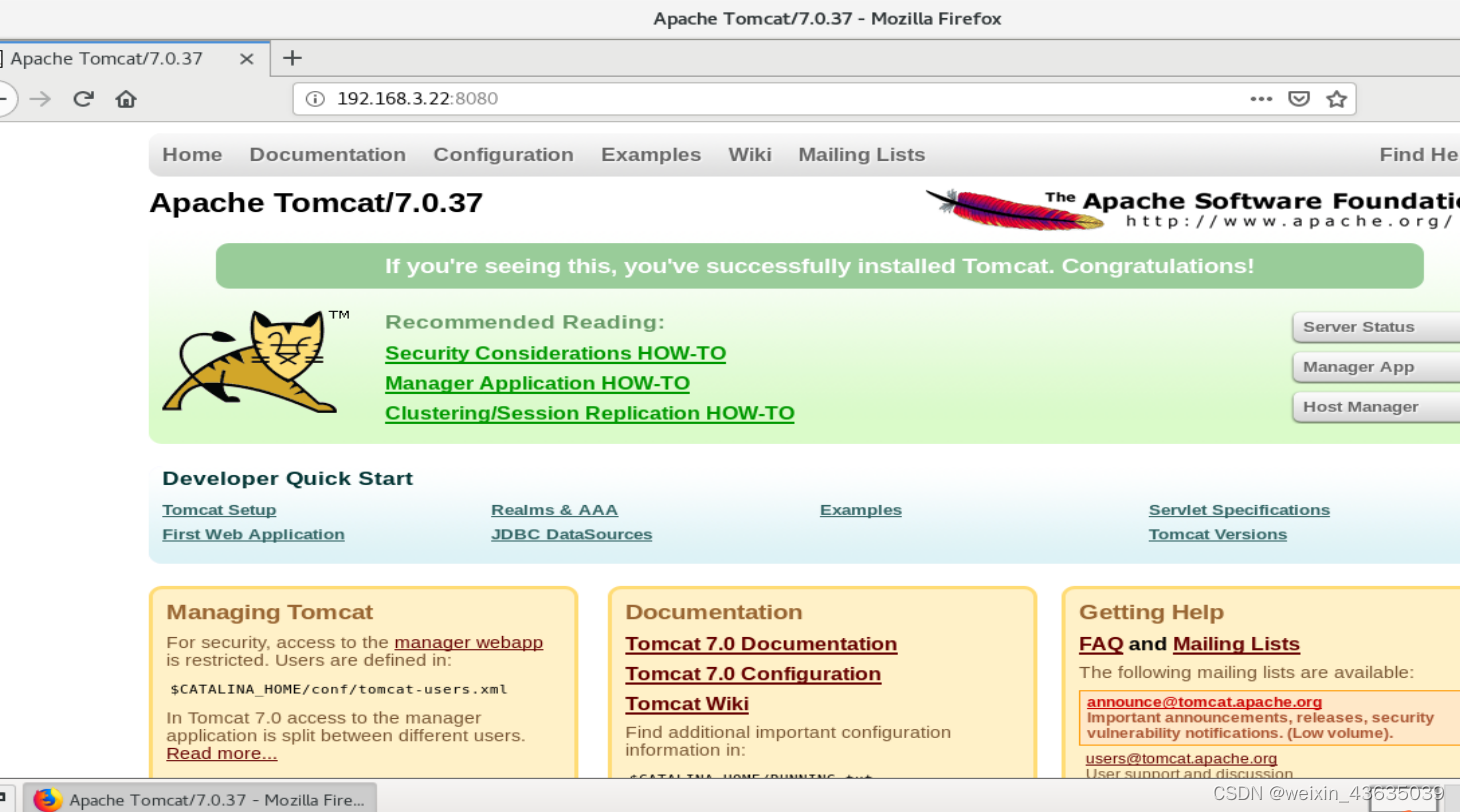Open Tomcat 7.0 Documentation link
The height and width of the screenshot is (812, 1460).
[761, 644]
